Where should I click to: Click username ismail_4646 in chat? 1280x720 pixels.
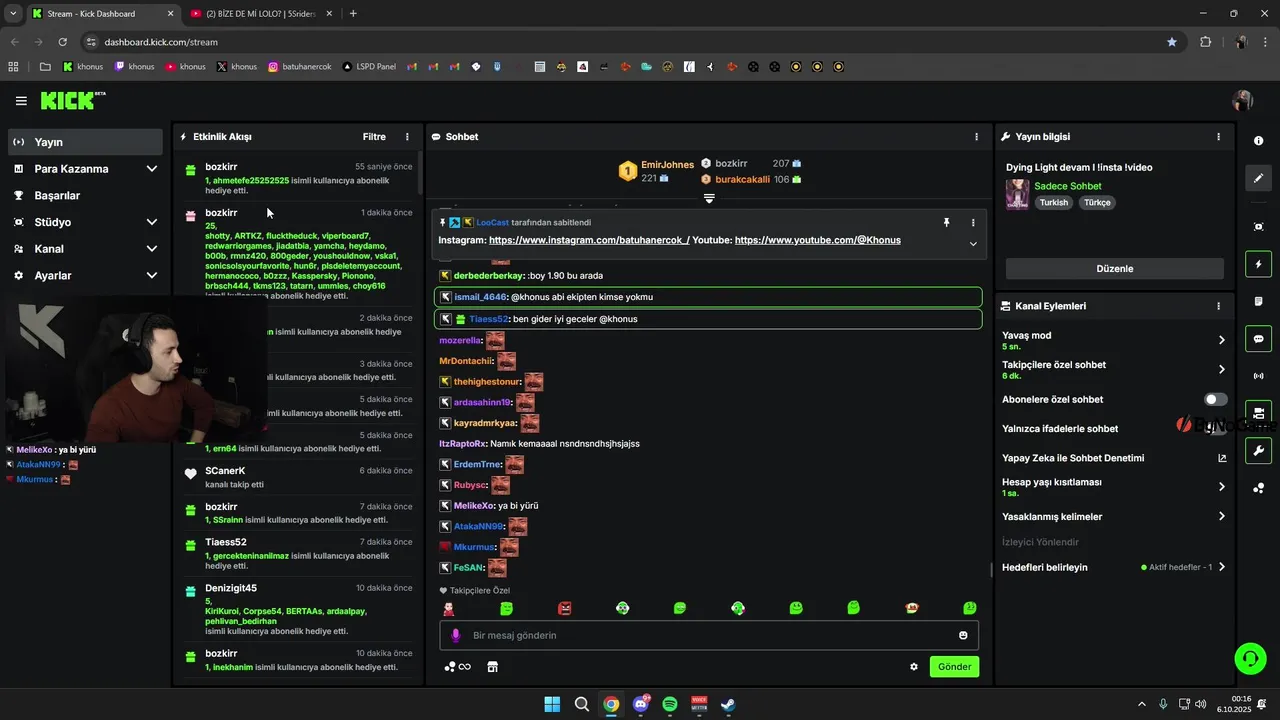pyautogui.click(x=481, y=297)
